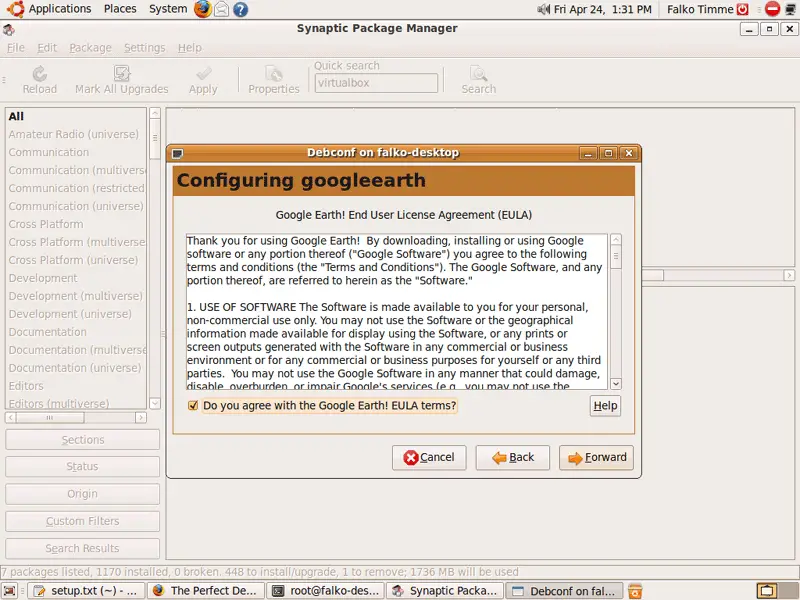Select the Cross Platform section
This screenshot has width=800, height=600.
point(76,224)
